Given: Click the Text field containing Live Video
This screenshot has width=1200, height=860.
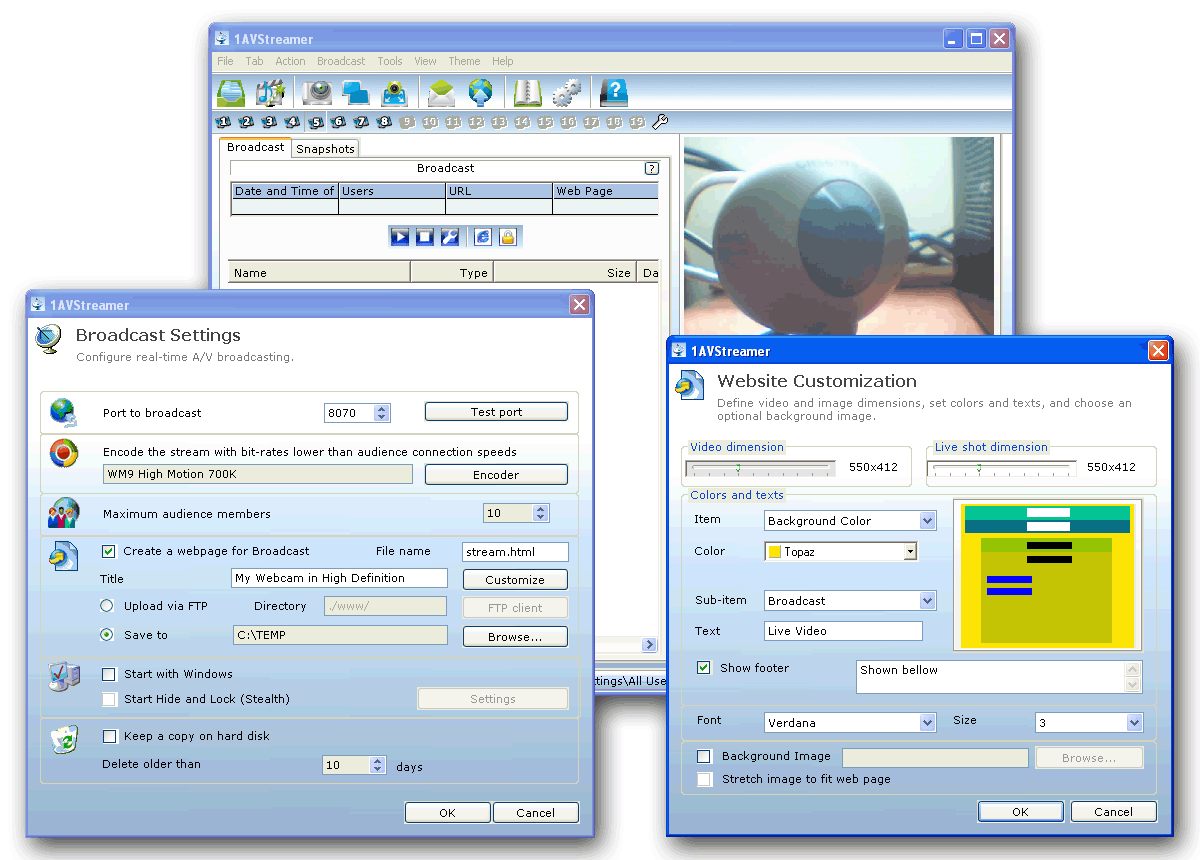Looking at the screenshot, I should (843, 631).
